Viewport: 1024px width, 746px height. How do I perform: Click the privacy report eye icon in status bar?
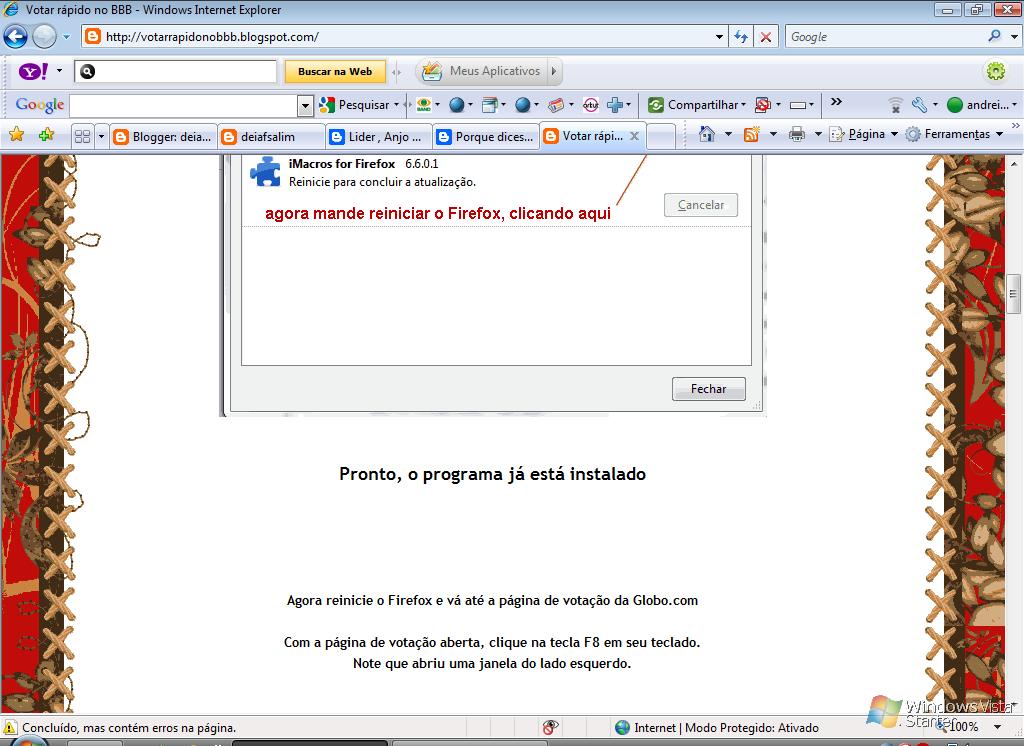(550, 727)
